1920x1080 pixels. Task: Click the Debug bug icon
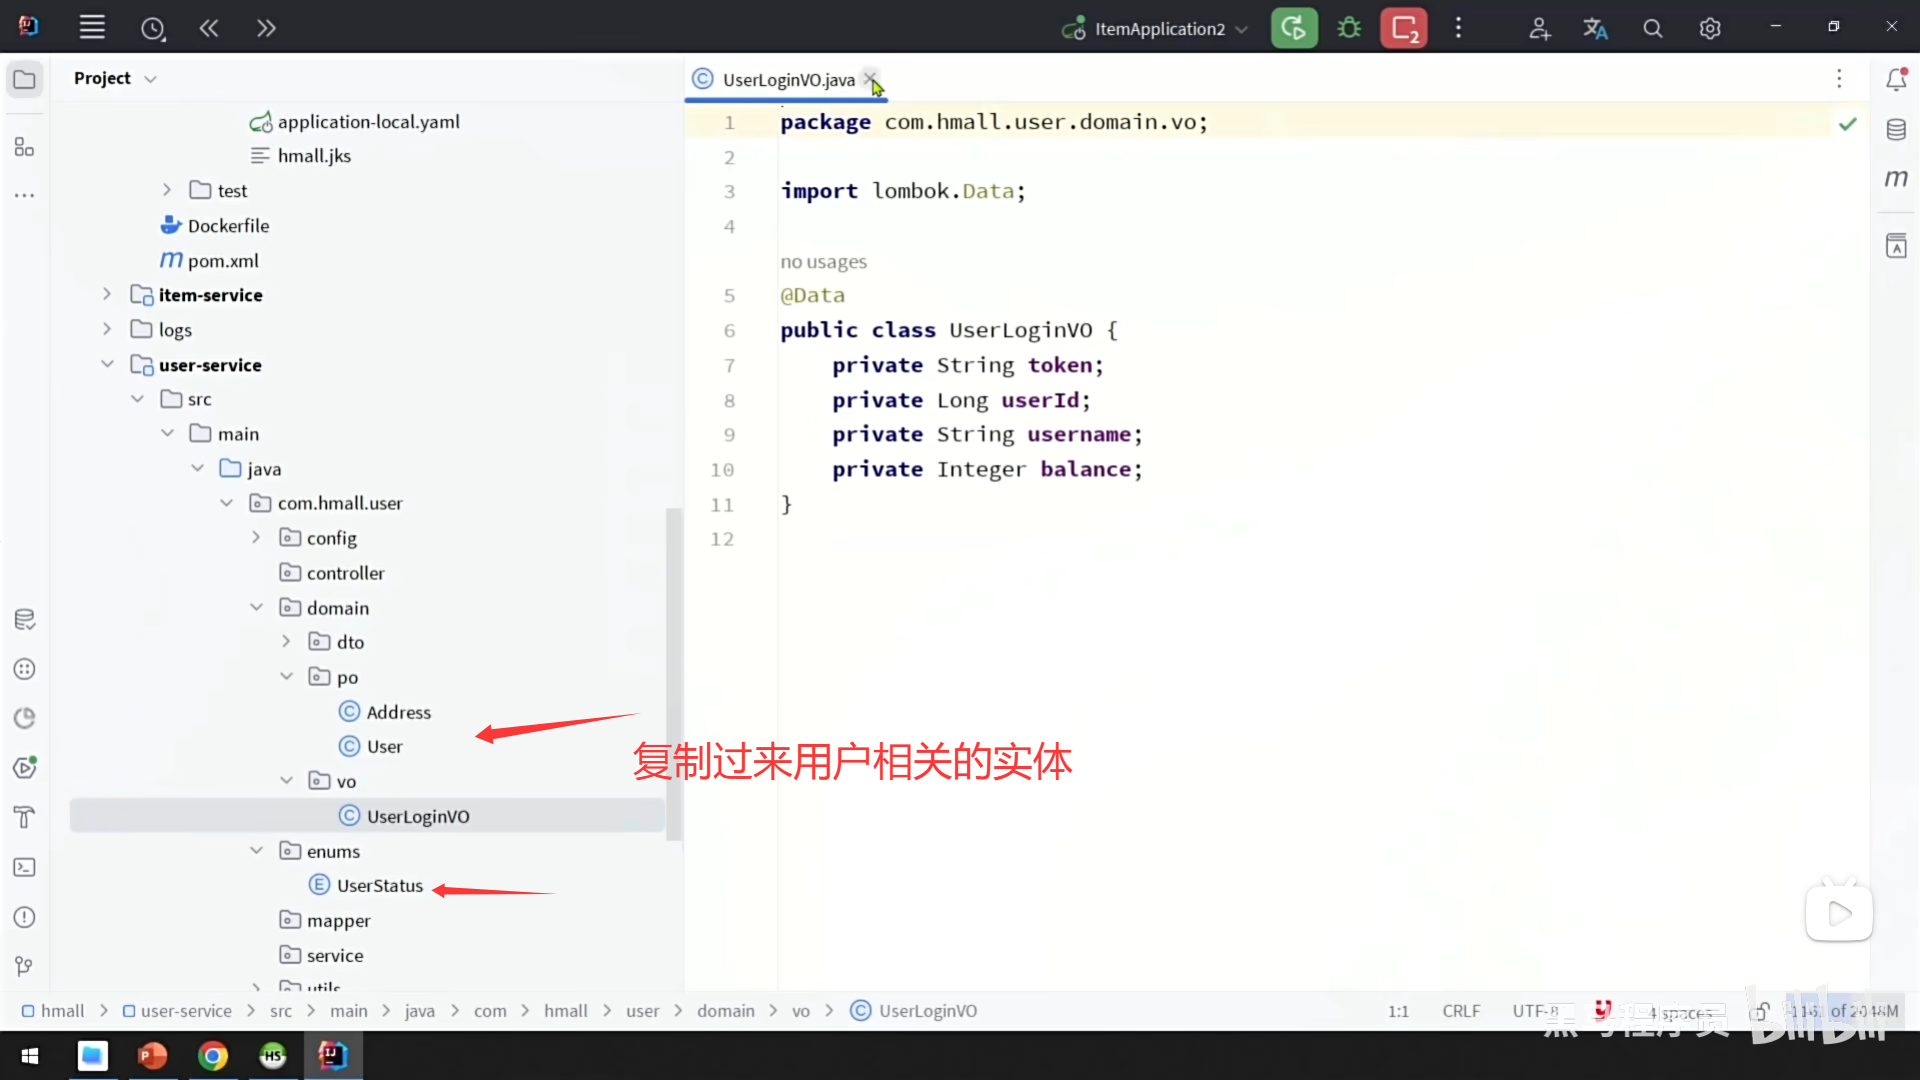coord(1349,28)
